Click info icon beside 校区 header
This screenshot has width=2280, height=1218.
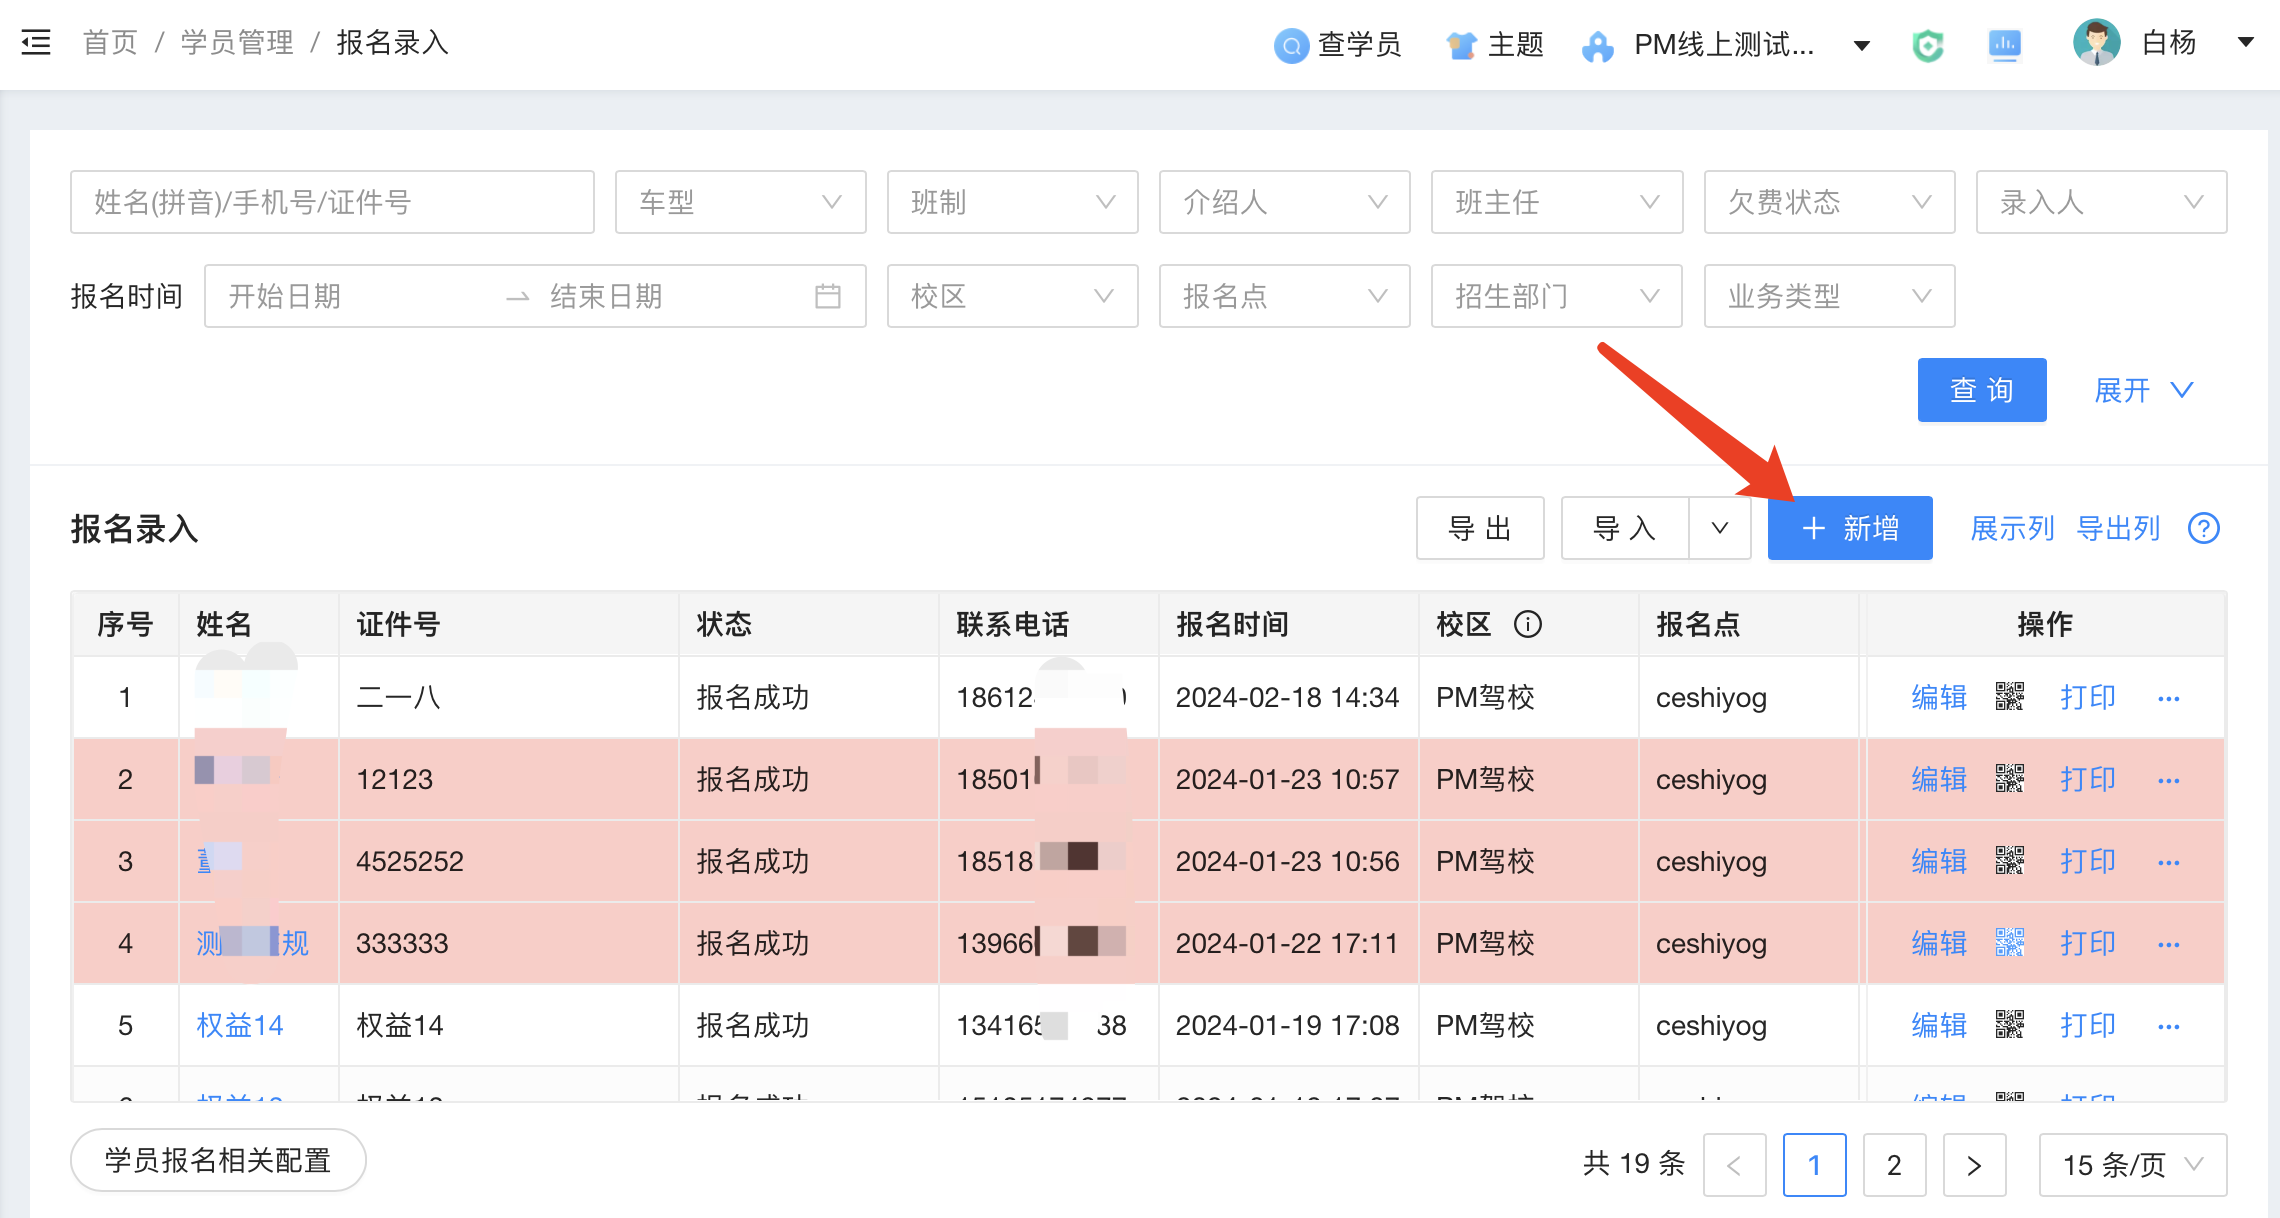point(1527,624)
